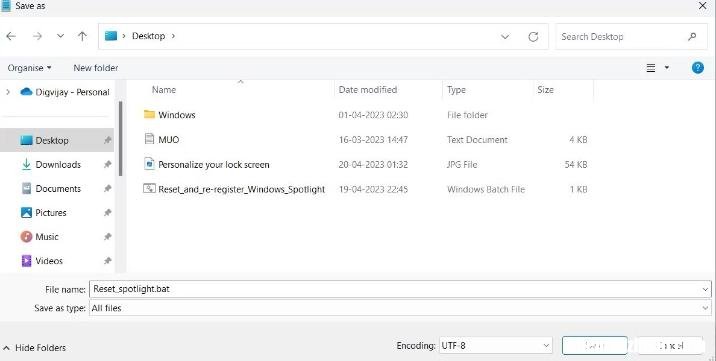Change the view with list icon
This screenshot has width=716, height=361.
651,68
